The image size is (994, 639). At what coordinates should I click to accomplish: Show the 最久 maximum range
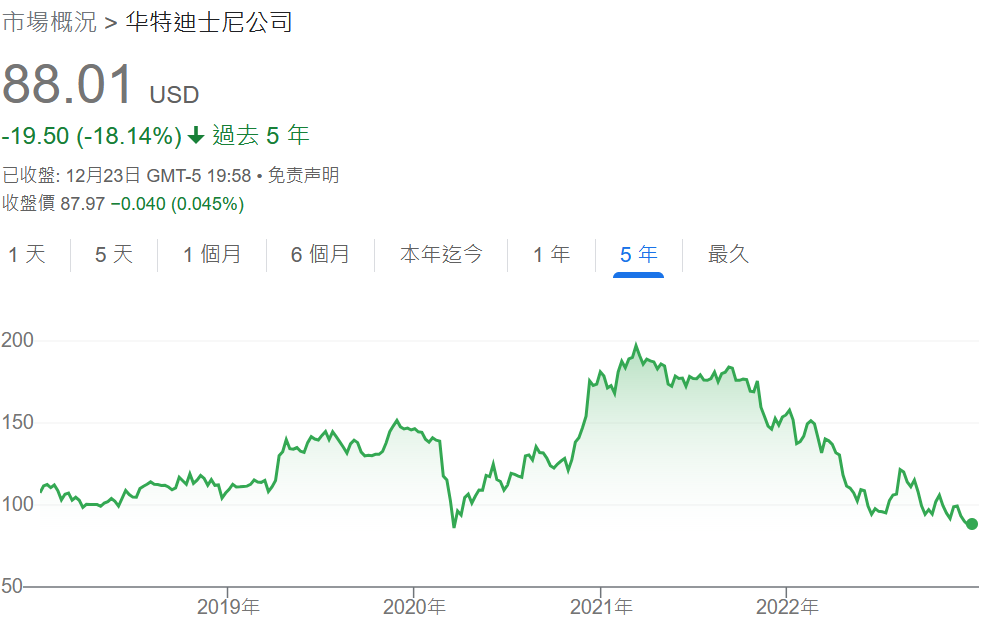(x=728, y=254)
